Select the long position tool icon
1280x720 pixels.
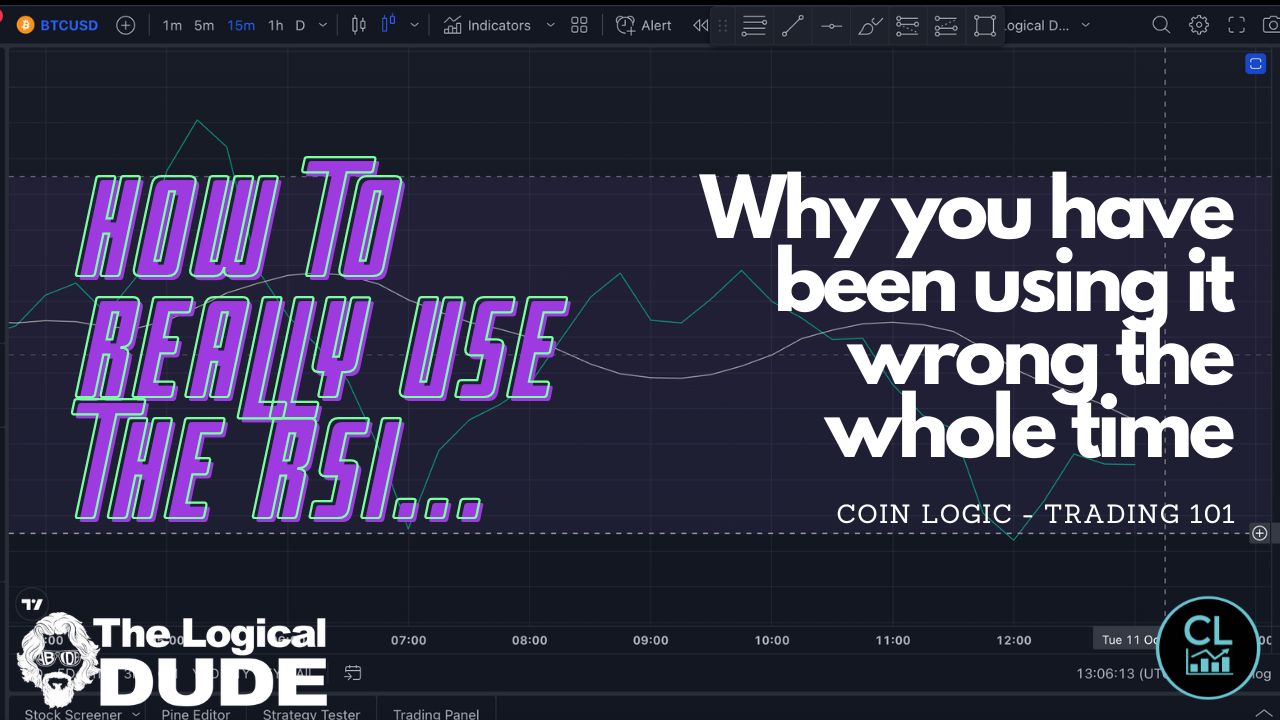908,27
